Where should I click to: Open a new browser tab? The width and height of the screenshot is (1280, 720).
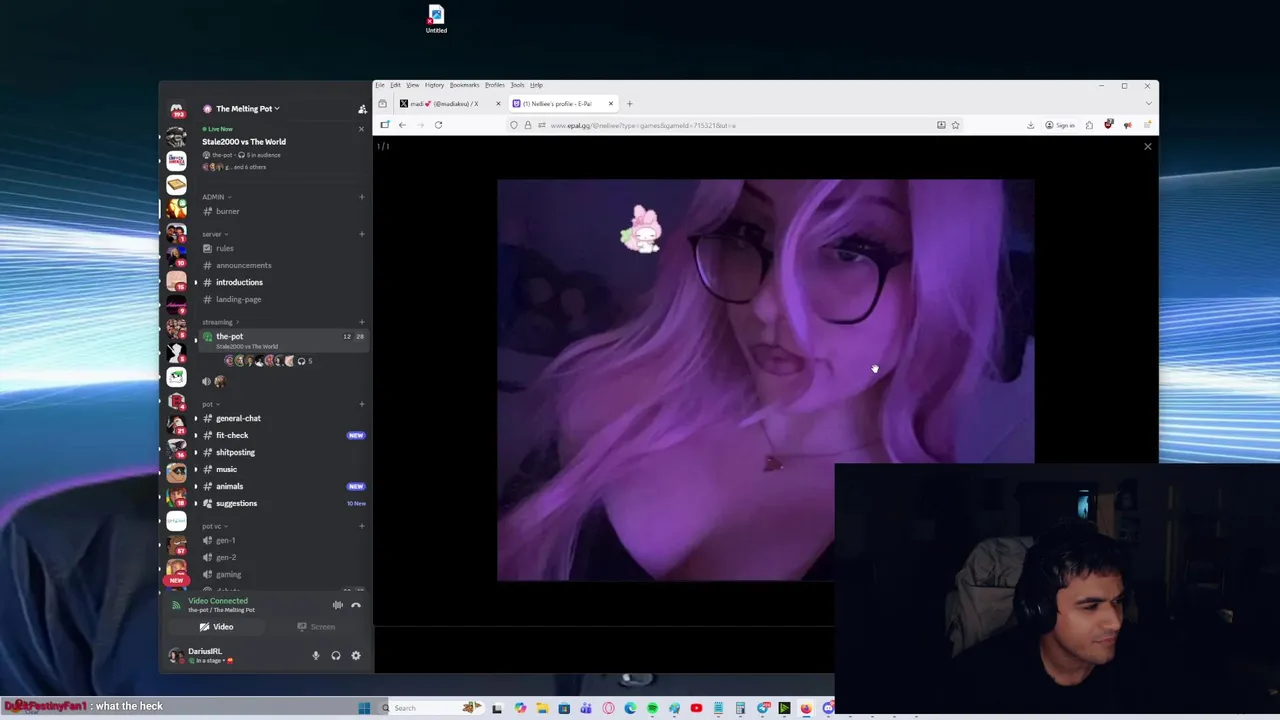pyautogui.click(x=629, y=104)
